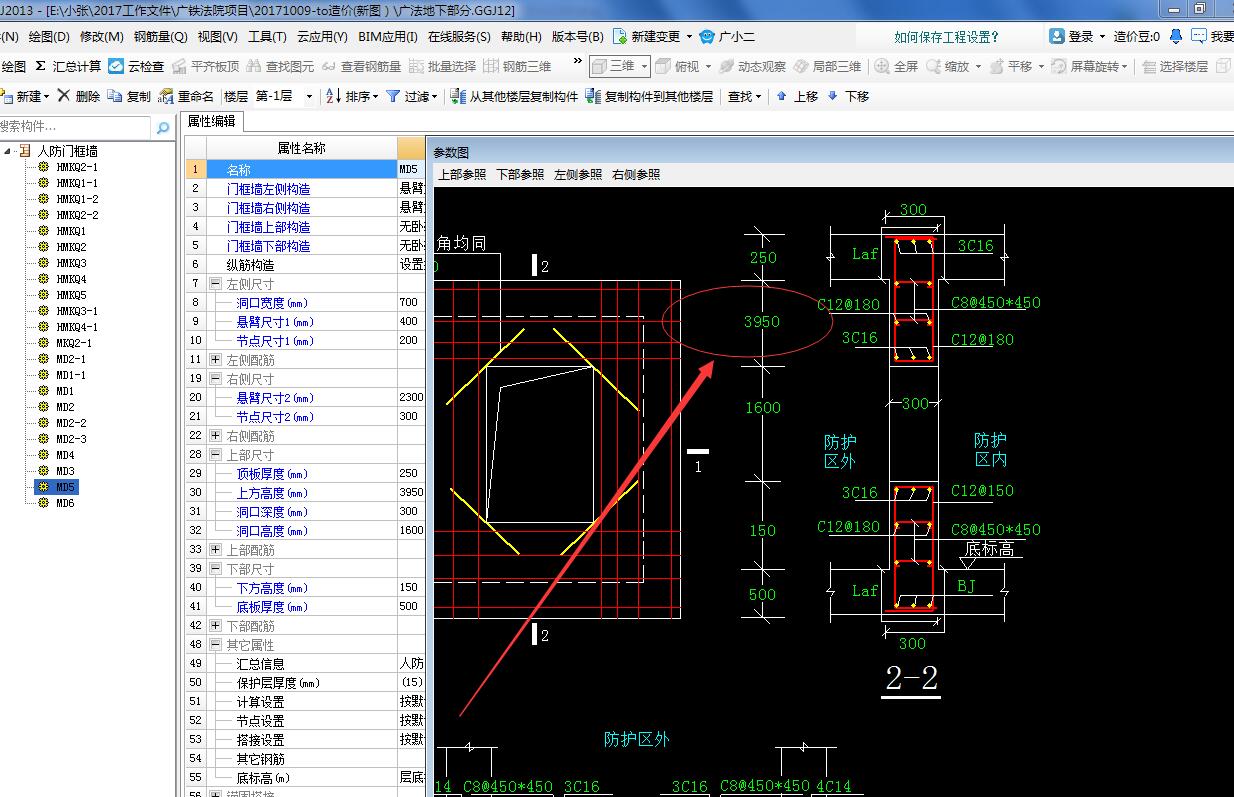Click 左侧参照 in 参数图 window
This screenshot has width=1234, height=797.
click(578, 174)
